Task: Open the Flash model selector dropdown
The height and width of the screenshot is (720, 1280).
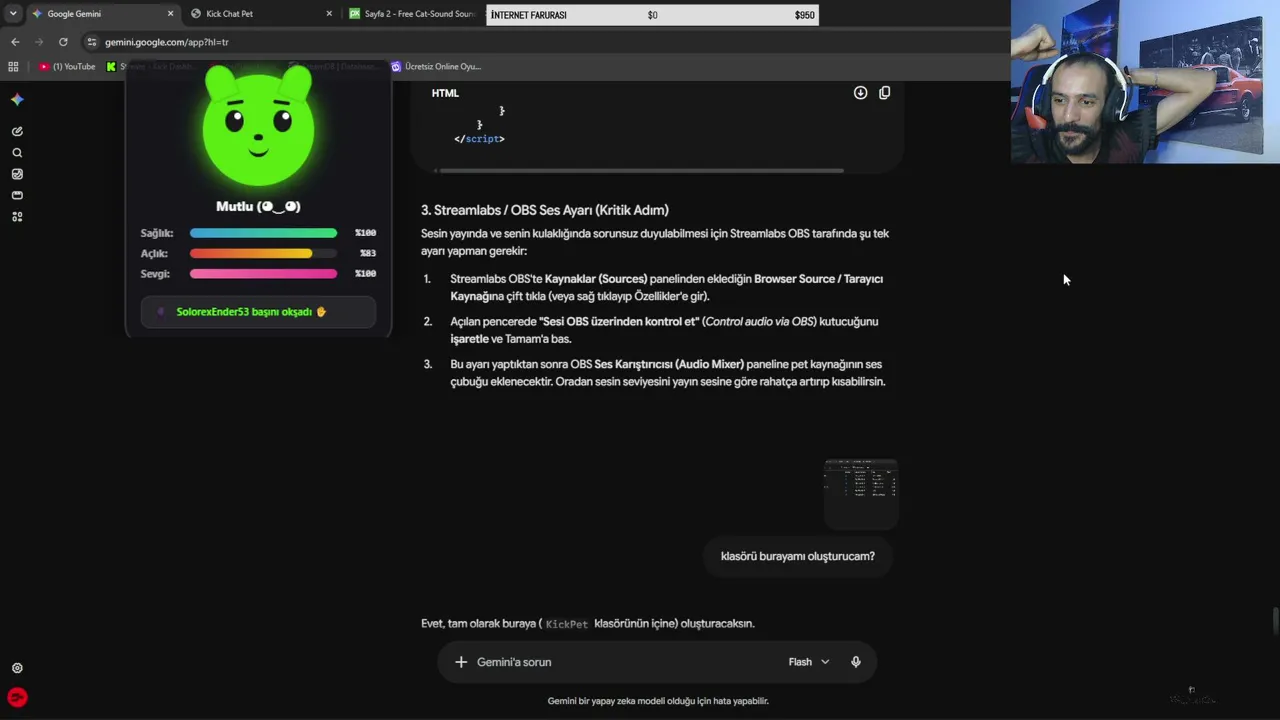Action: [809, 662]
